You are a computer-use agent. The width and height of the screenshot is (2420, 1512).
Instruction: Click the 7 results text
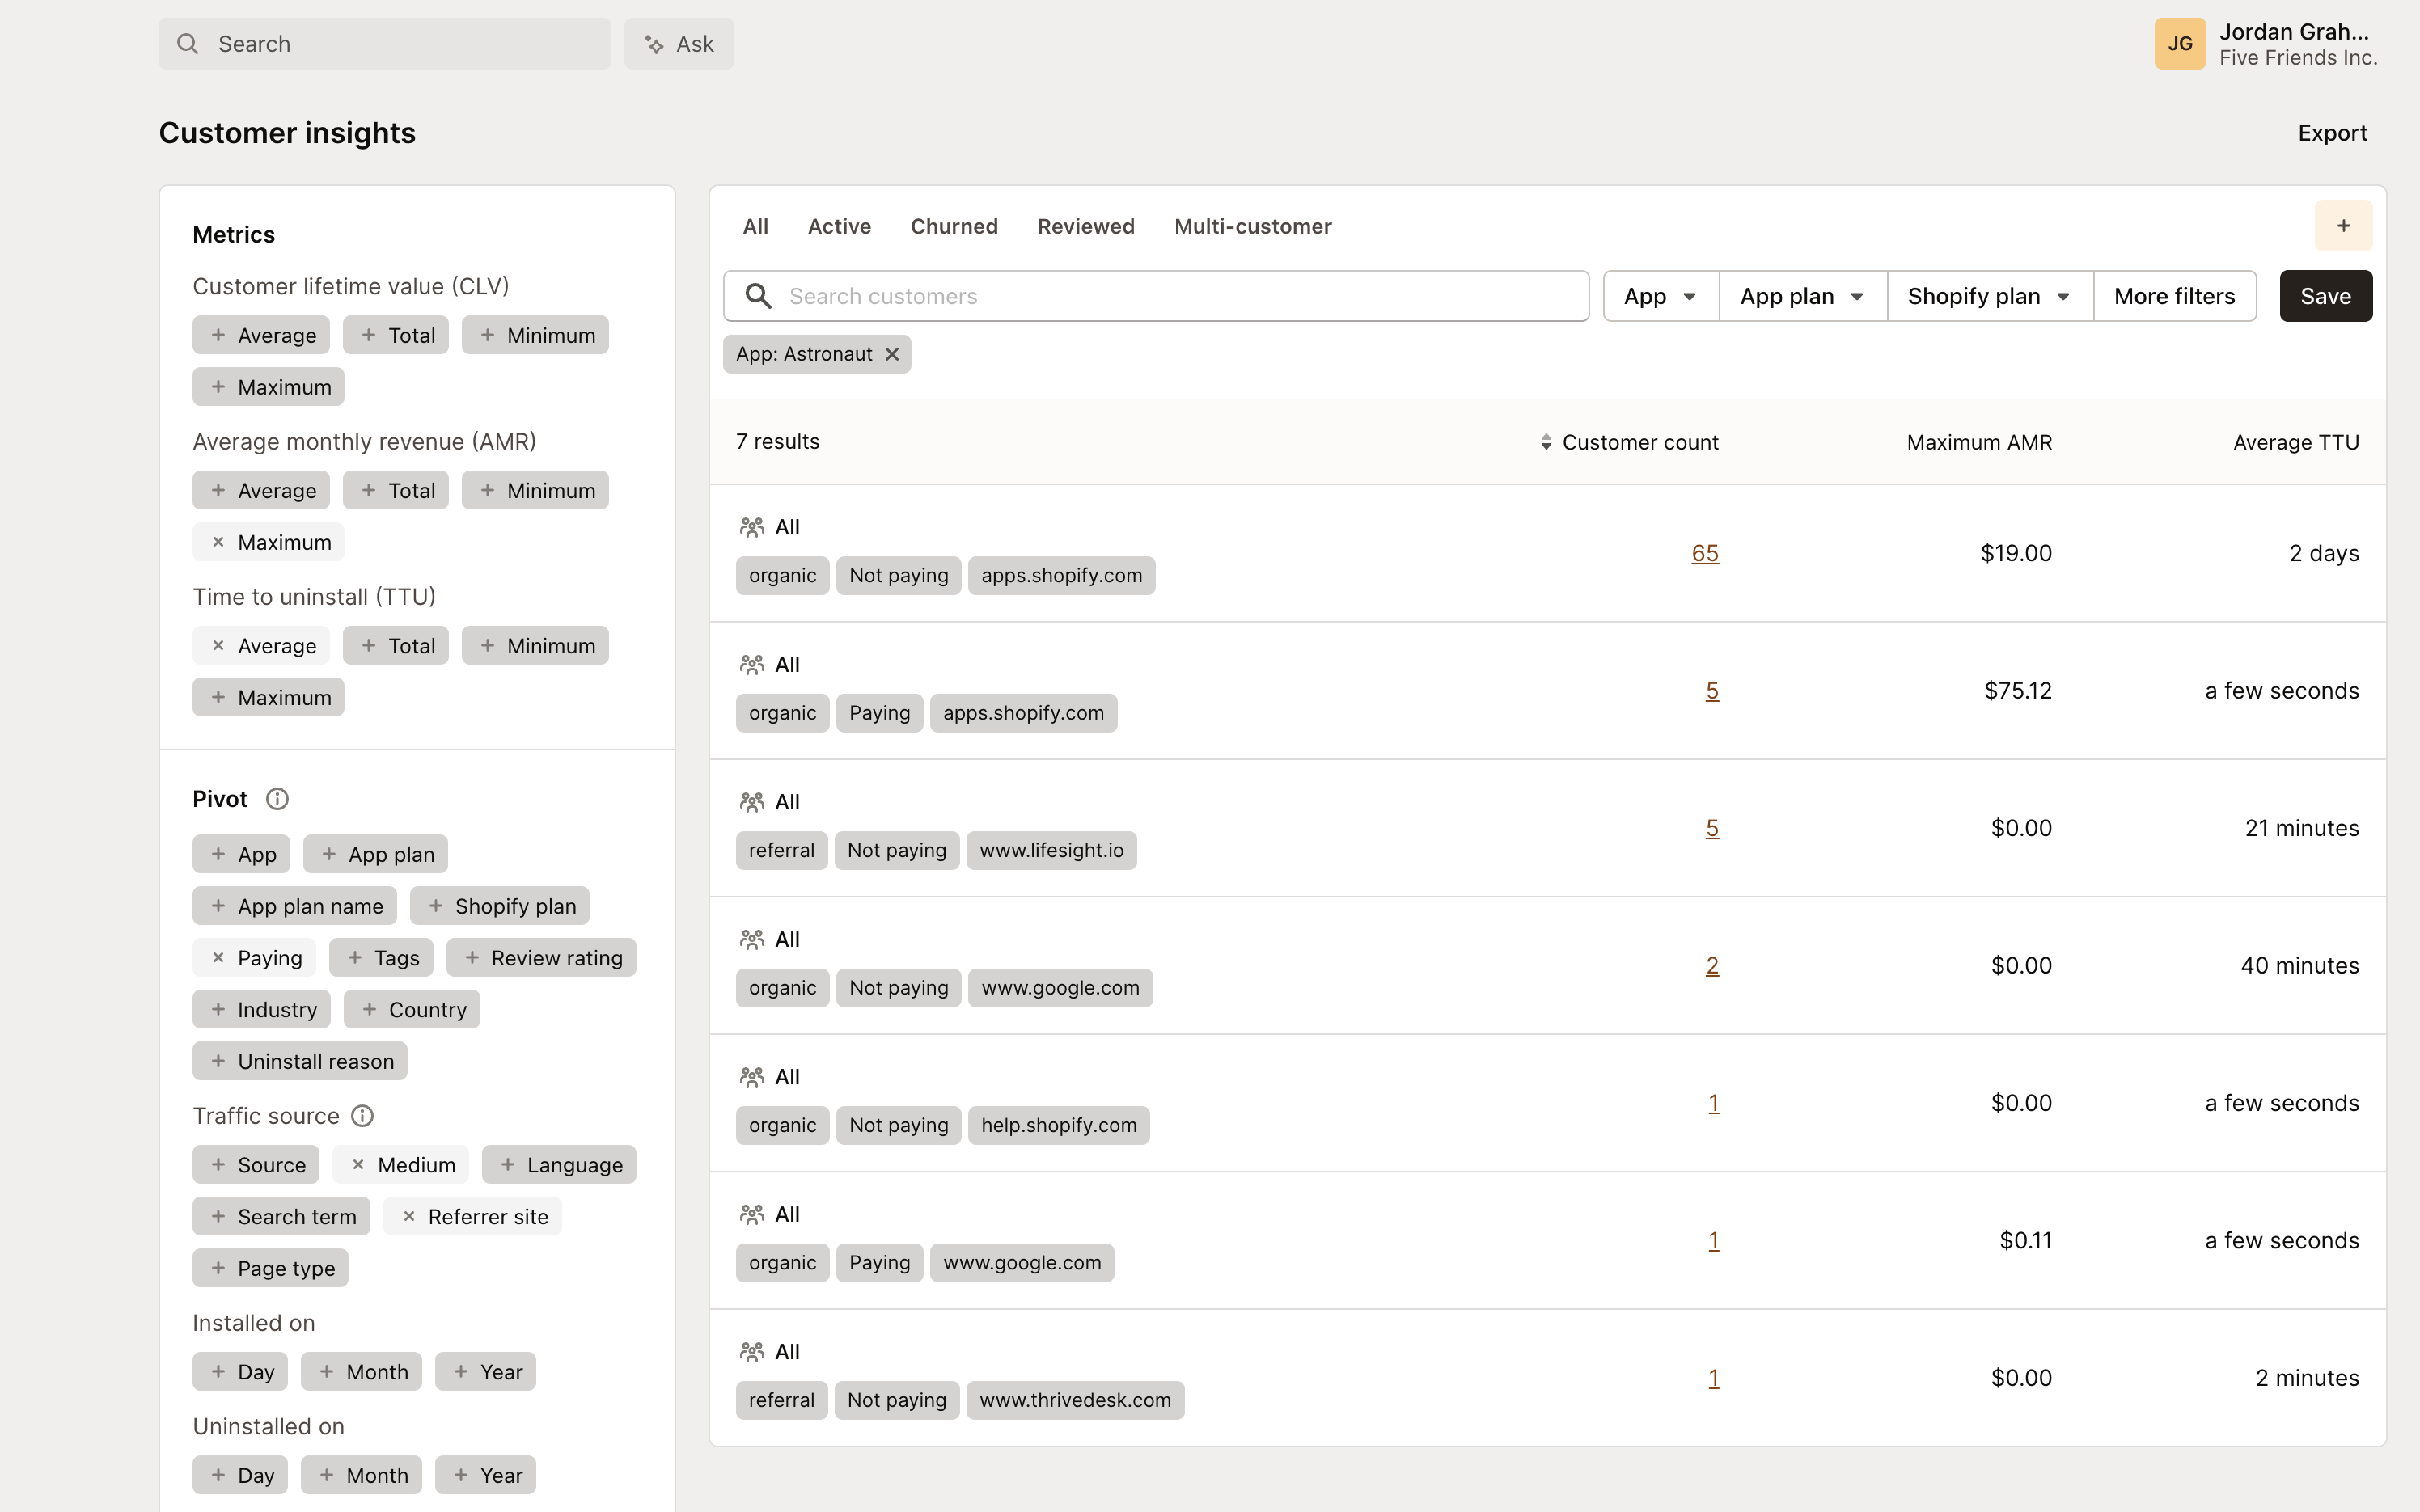tap(778, 441)
